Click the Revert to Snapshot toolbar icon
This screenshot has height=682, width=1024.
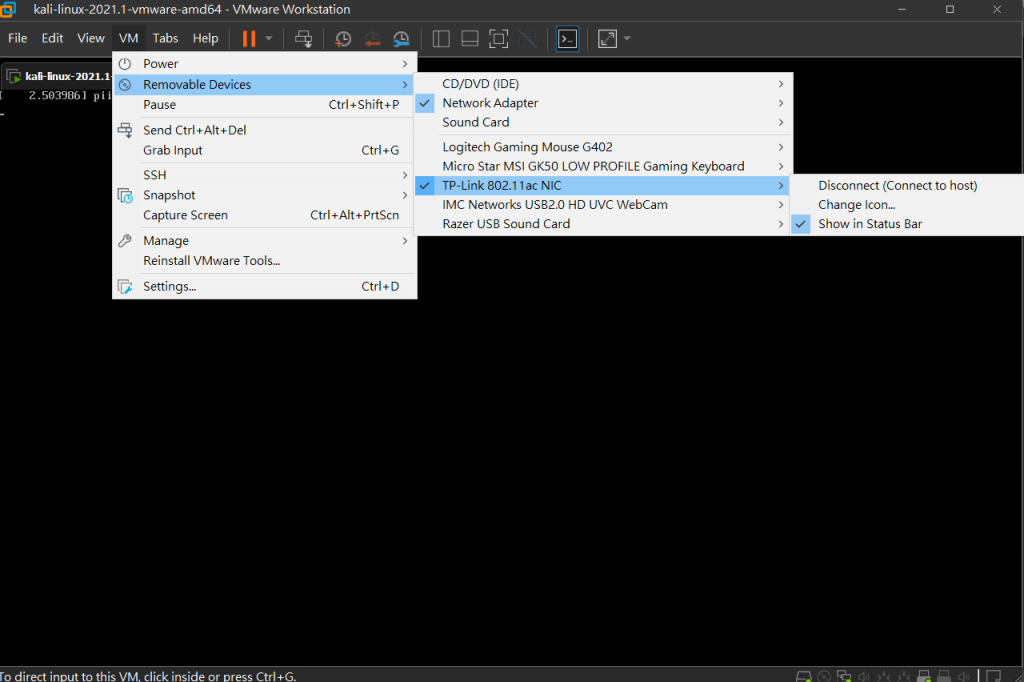372,39
